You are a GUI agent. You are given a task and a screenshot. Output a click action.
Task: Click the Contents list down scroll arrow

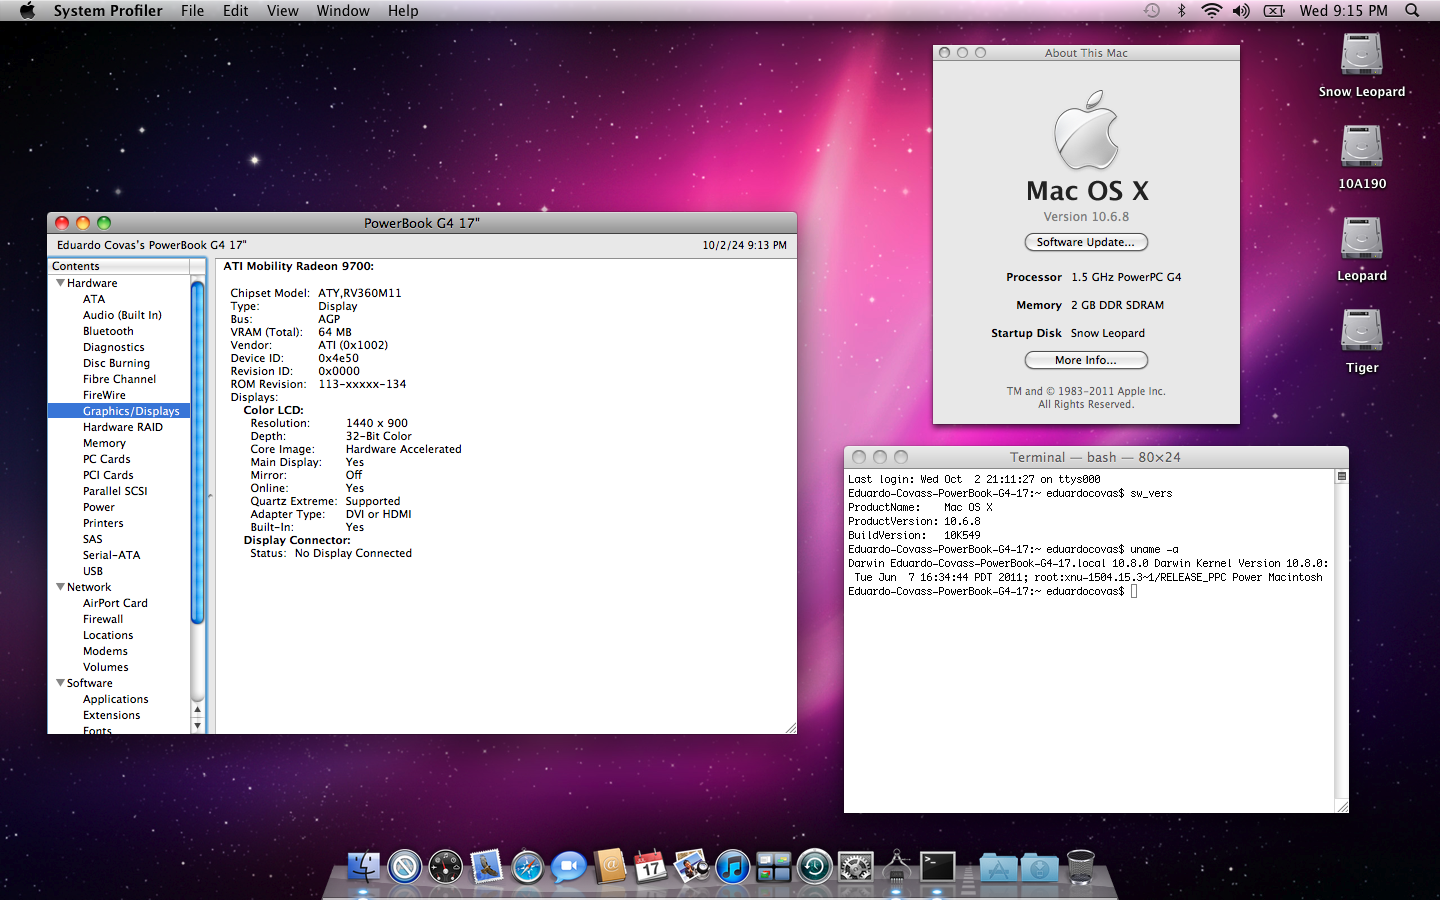click(x=197, y=726)
